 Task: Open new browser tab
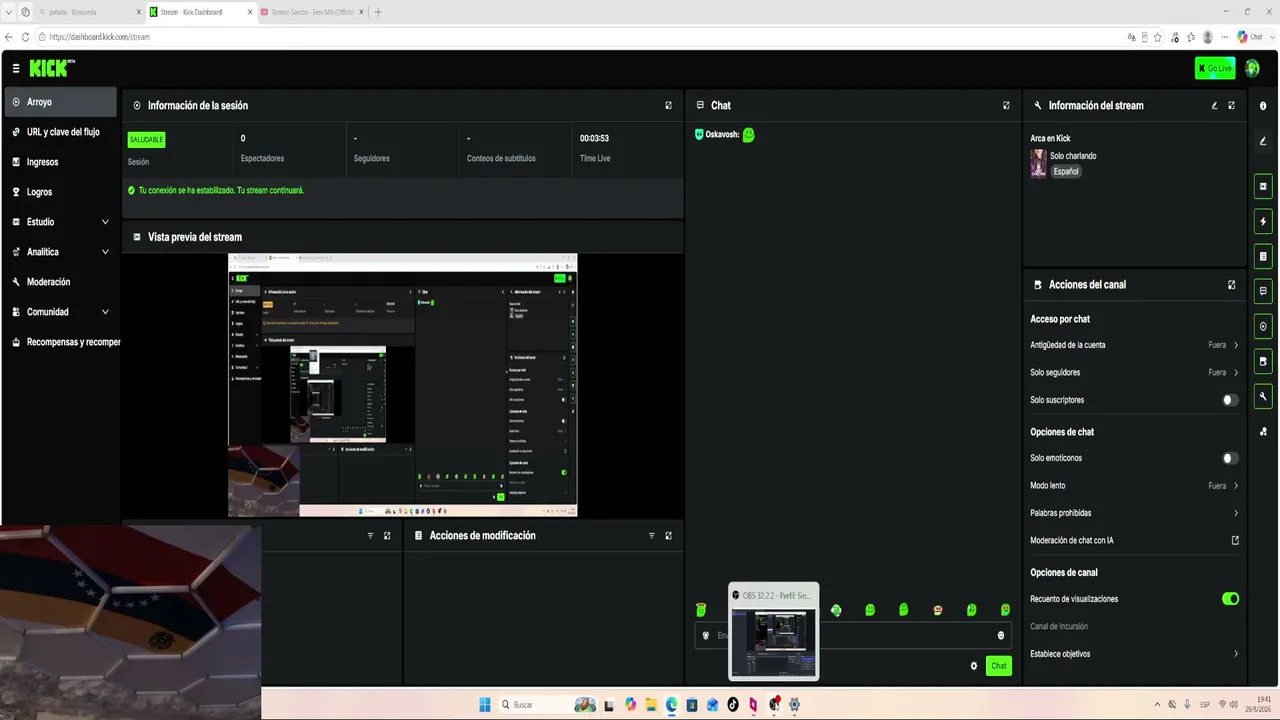[x=378, y=12]
